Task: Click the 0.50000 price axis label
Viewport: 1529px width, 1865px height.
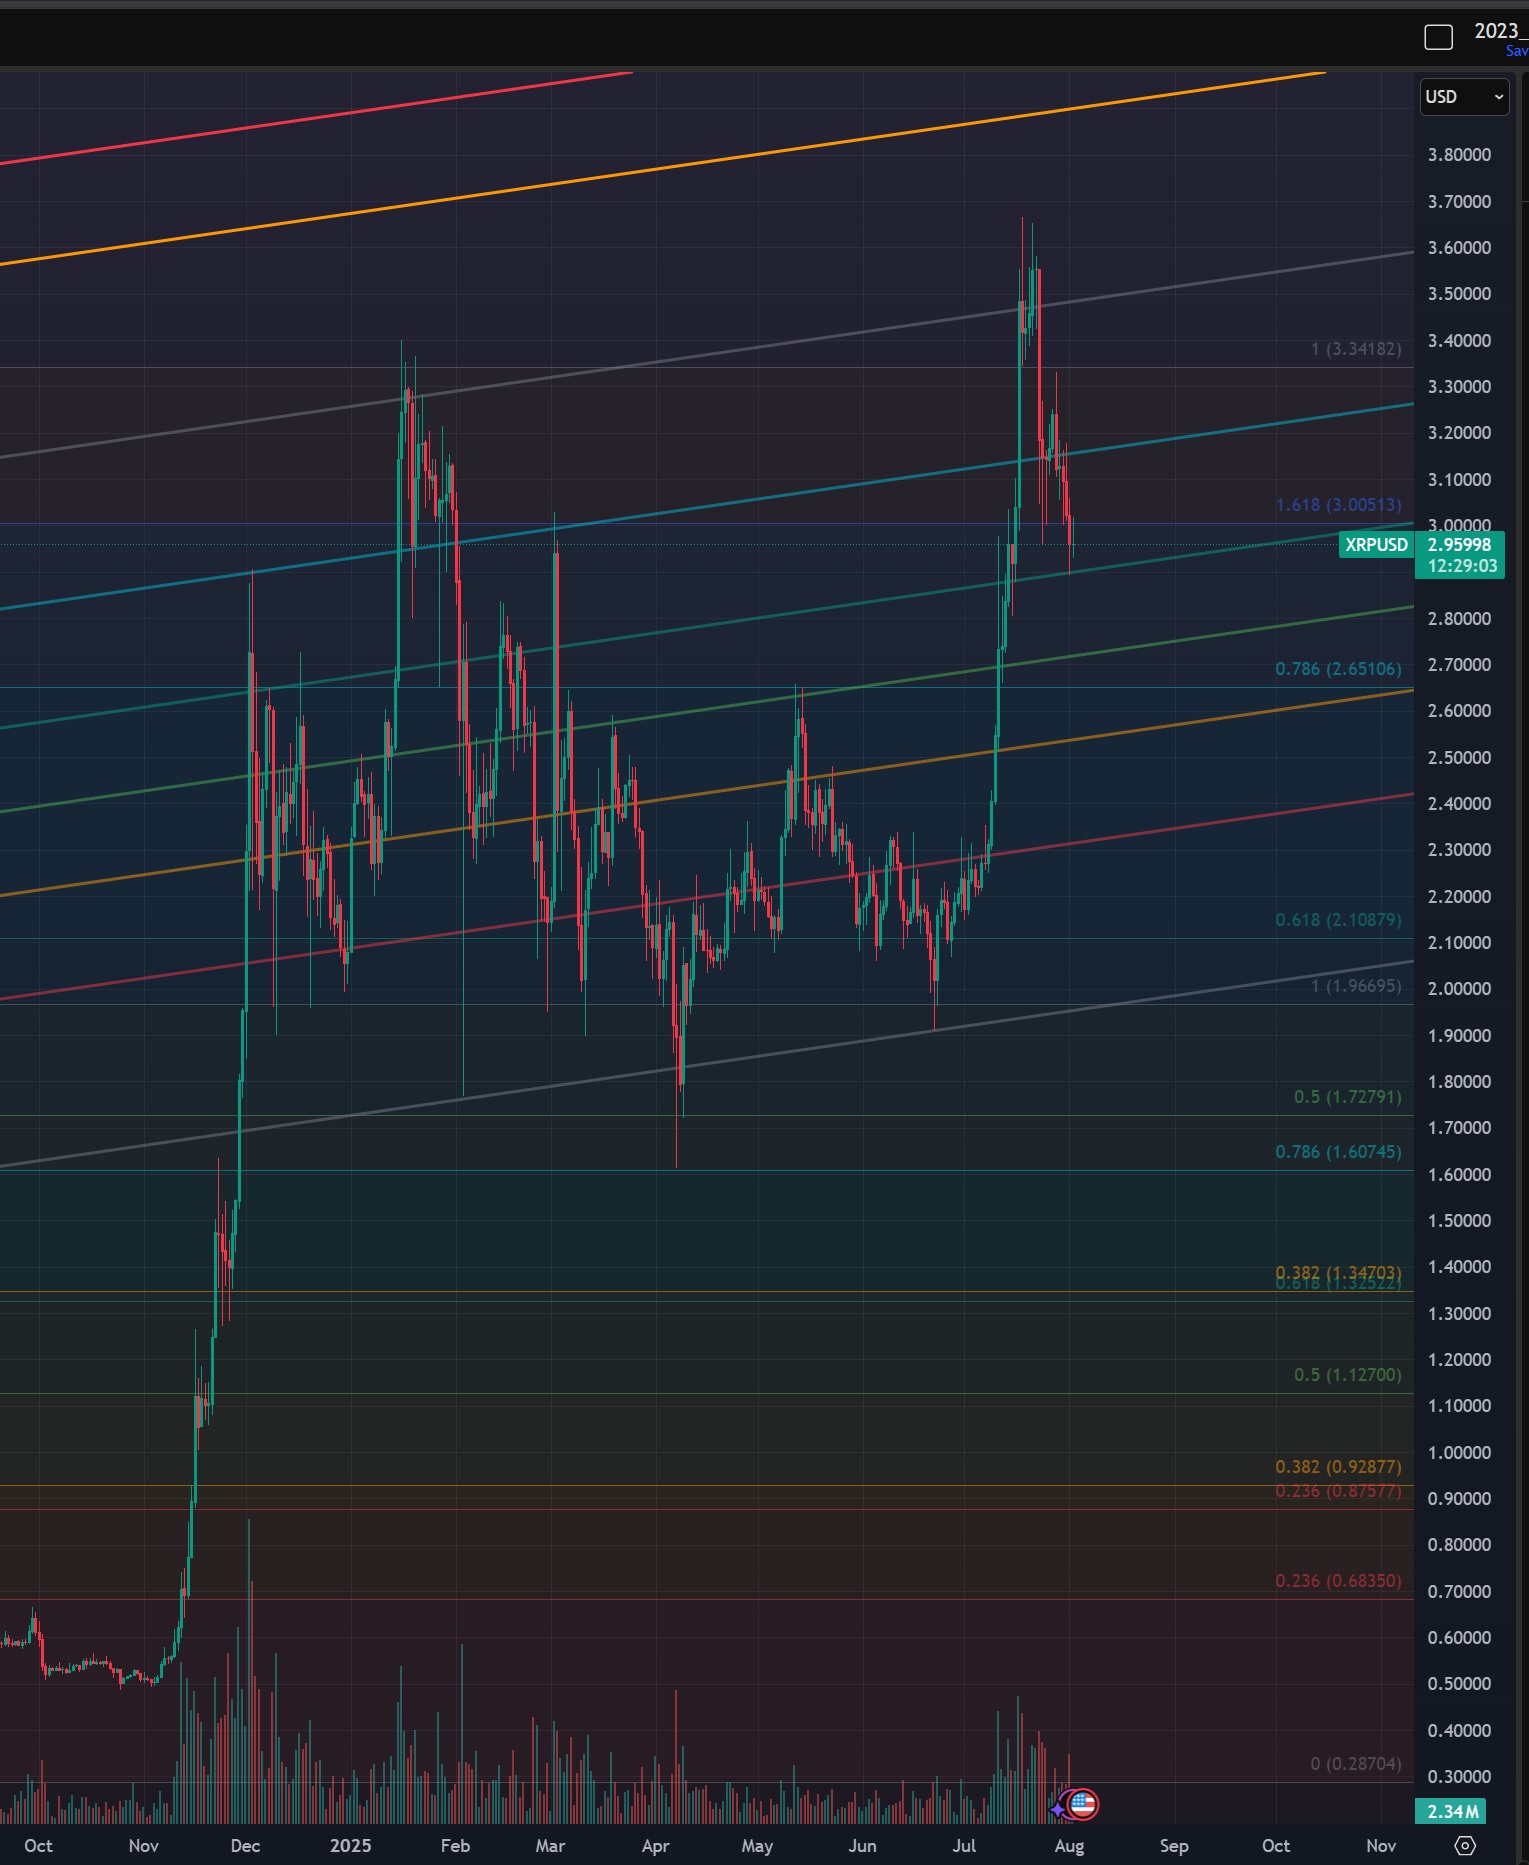Action: [1459, 1684]
